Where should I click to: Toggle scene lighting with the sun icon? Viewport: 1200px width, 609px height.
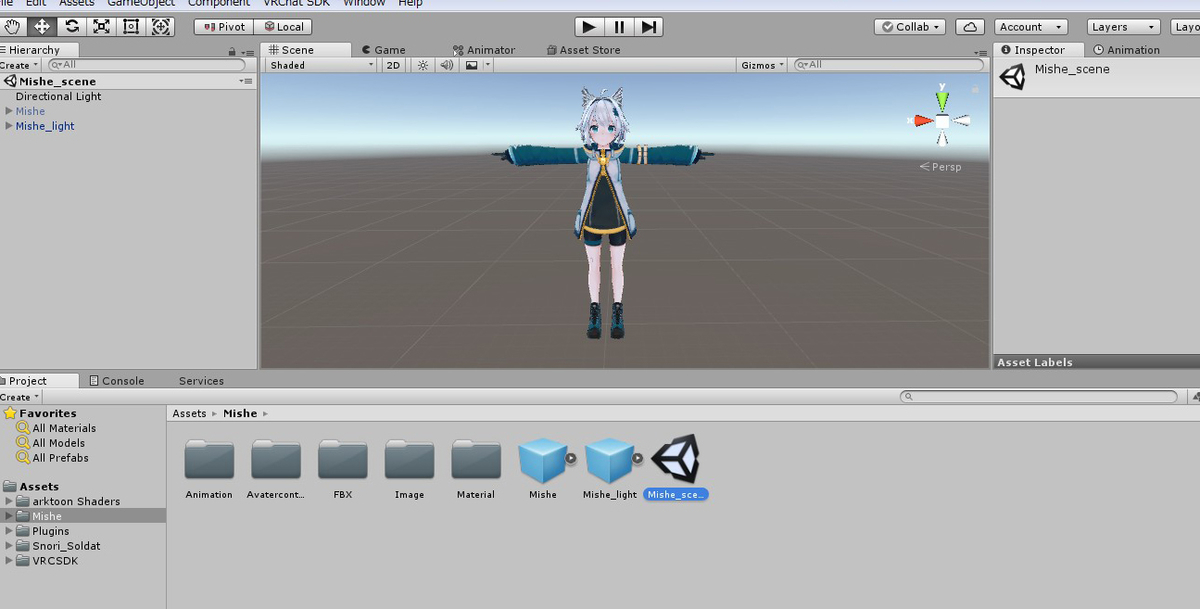click(x=422, y=64)
